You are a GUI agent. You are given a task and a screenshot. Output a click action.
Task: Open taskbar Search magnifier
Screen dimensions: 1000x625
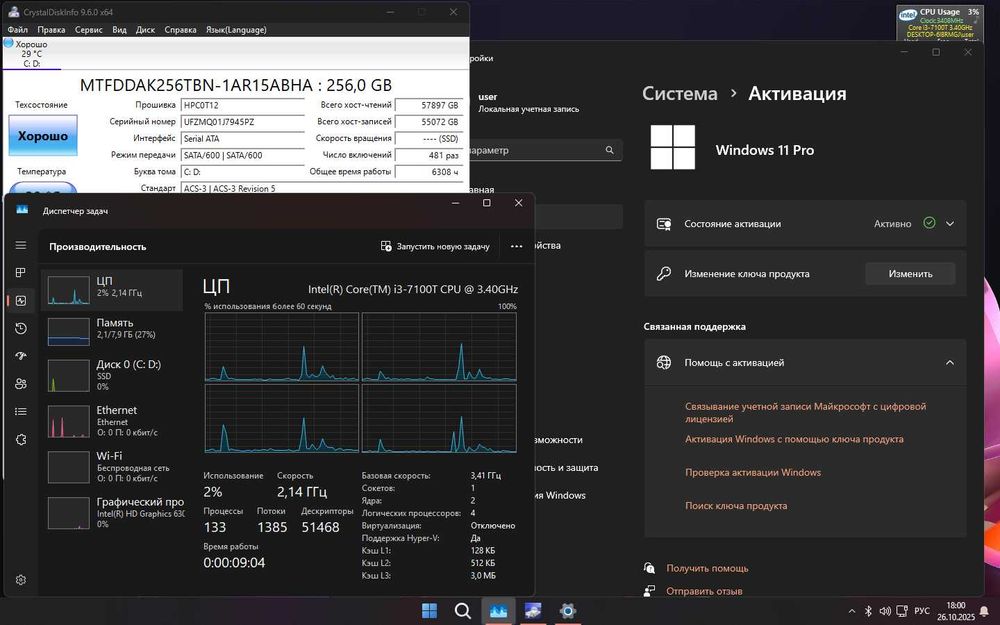point(463,611)
